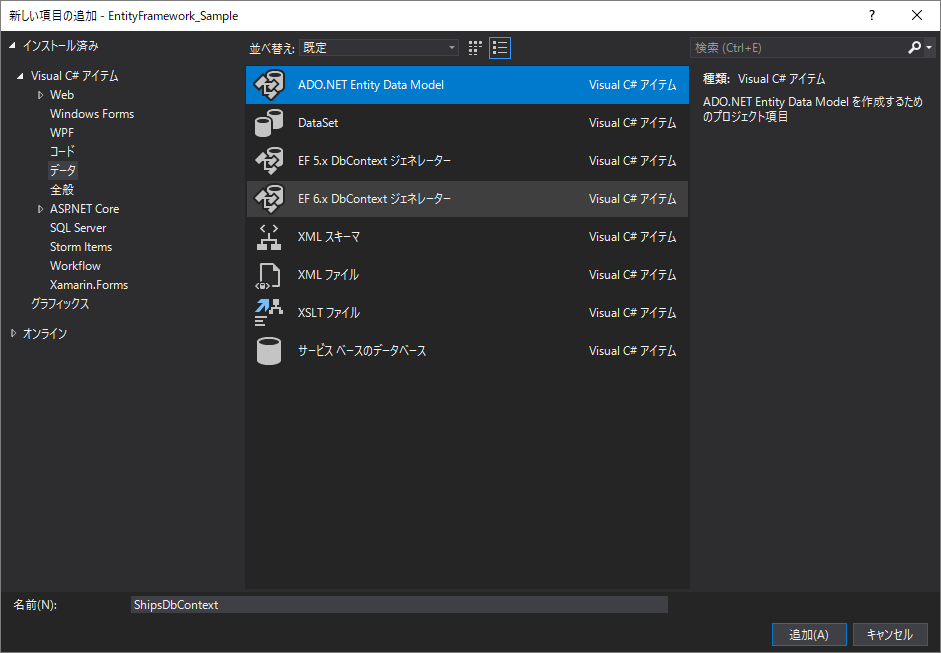The image size is (941, 653).
Task: Click the 検索 (Ctrl+E) search box
Action: pos(798,47)
